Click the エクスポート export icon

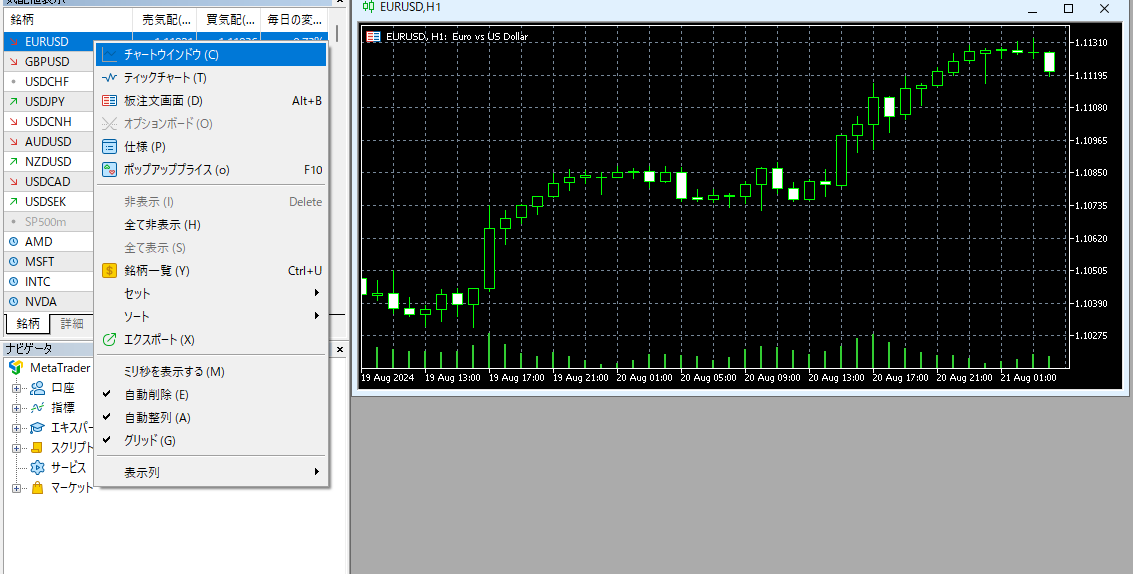[110, 339]
